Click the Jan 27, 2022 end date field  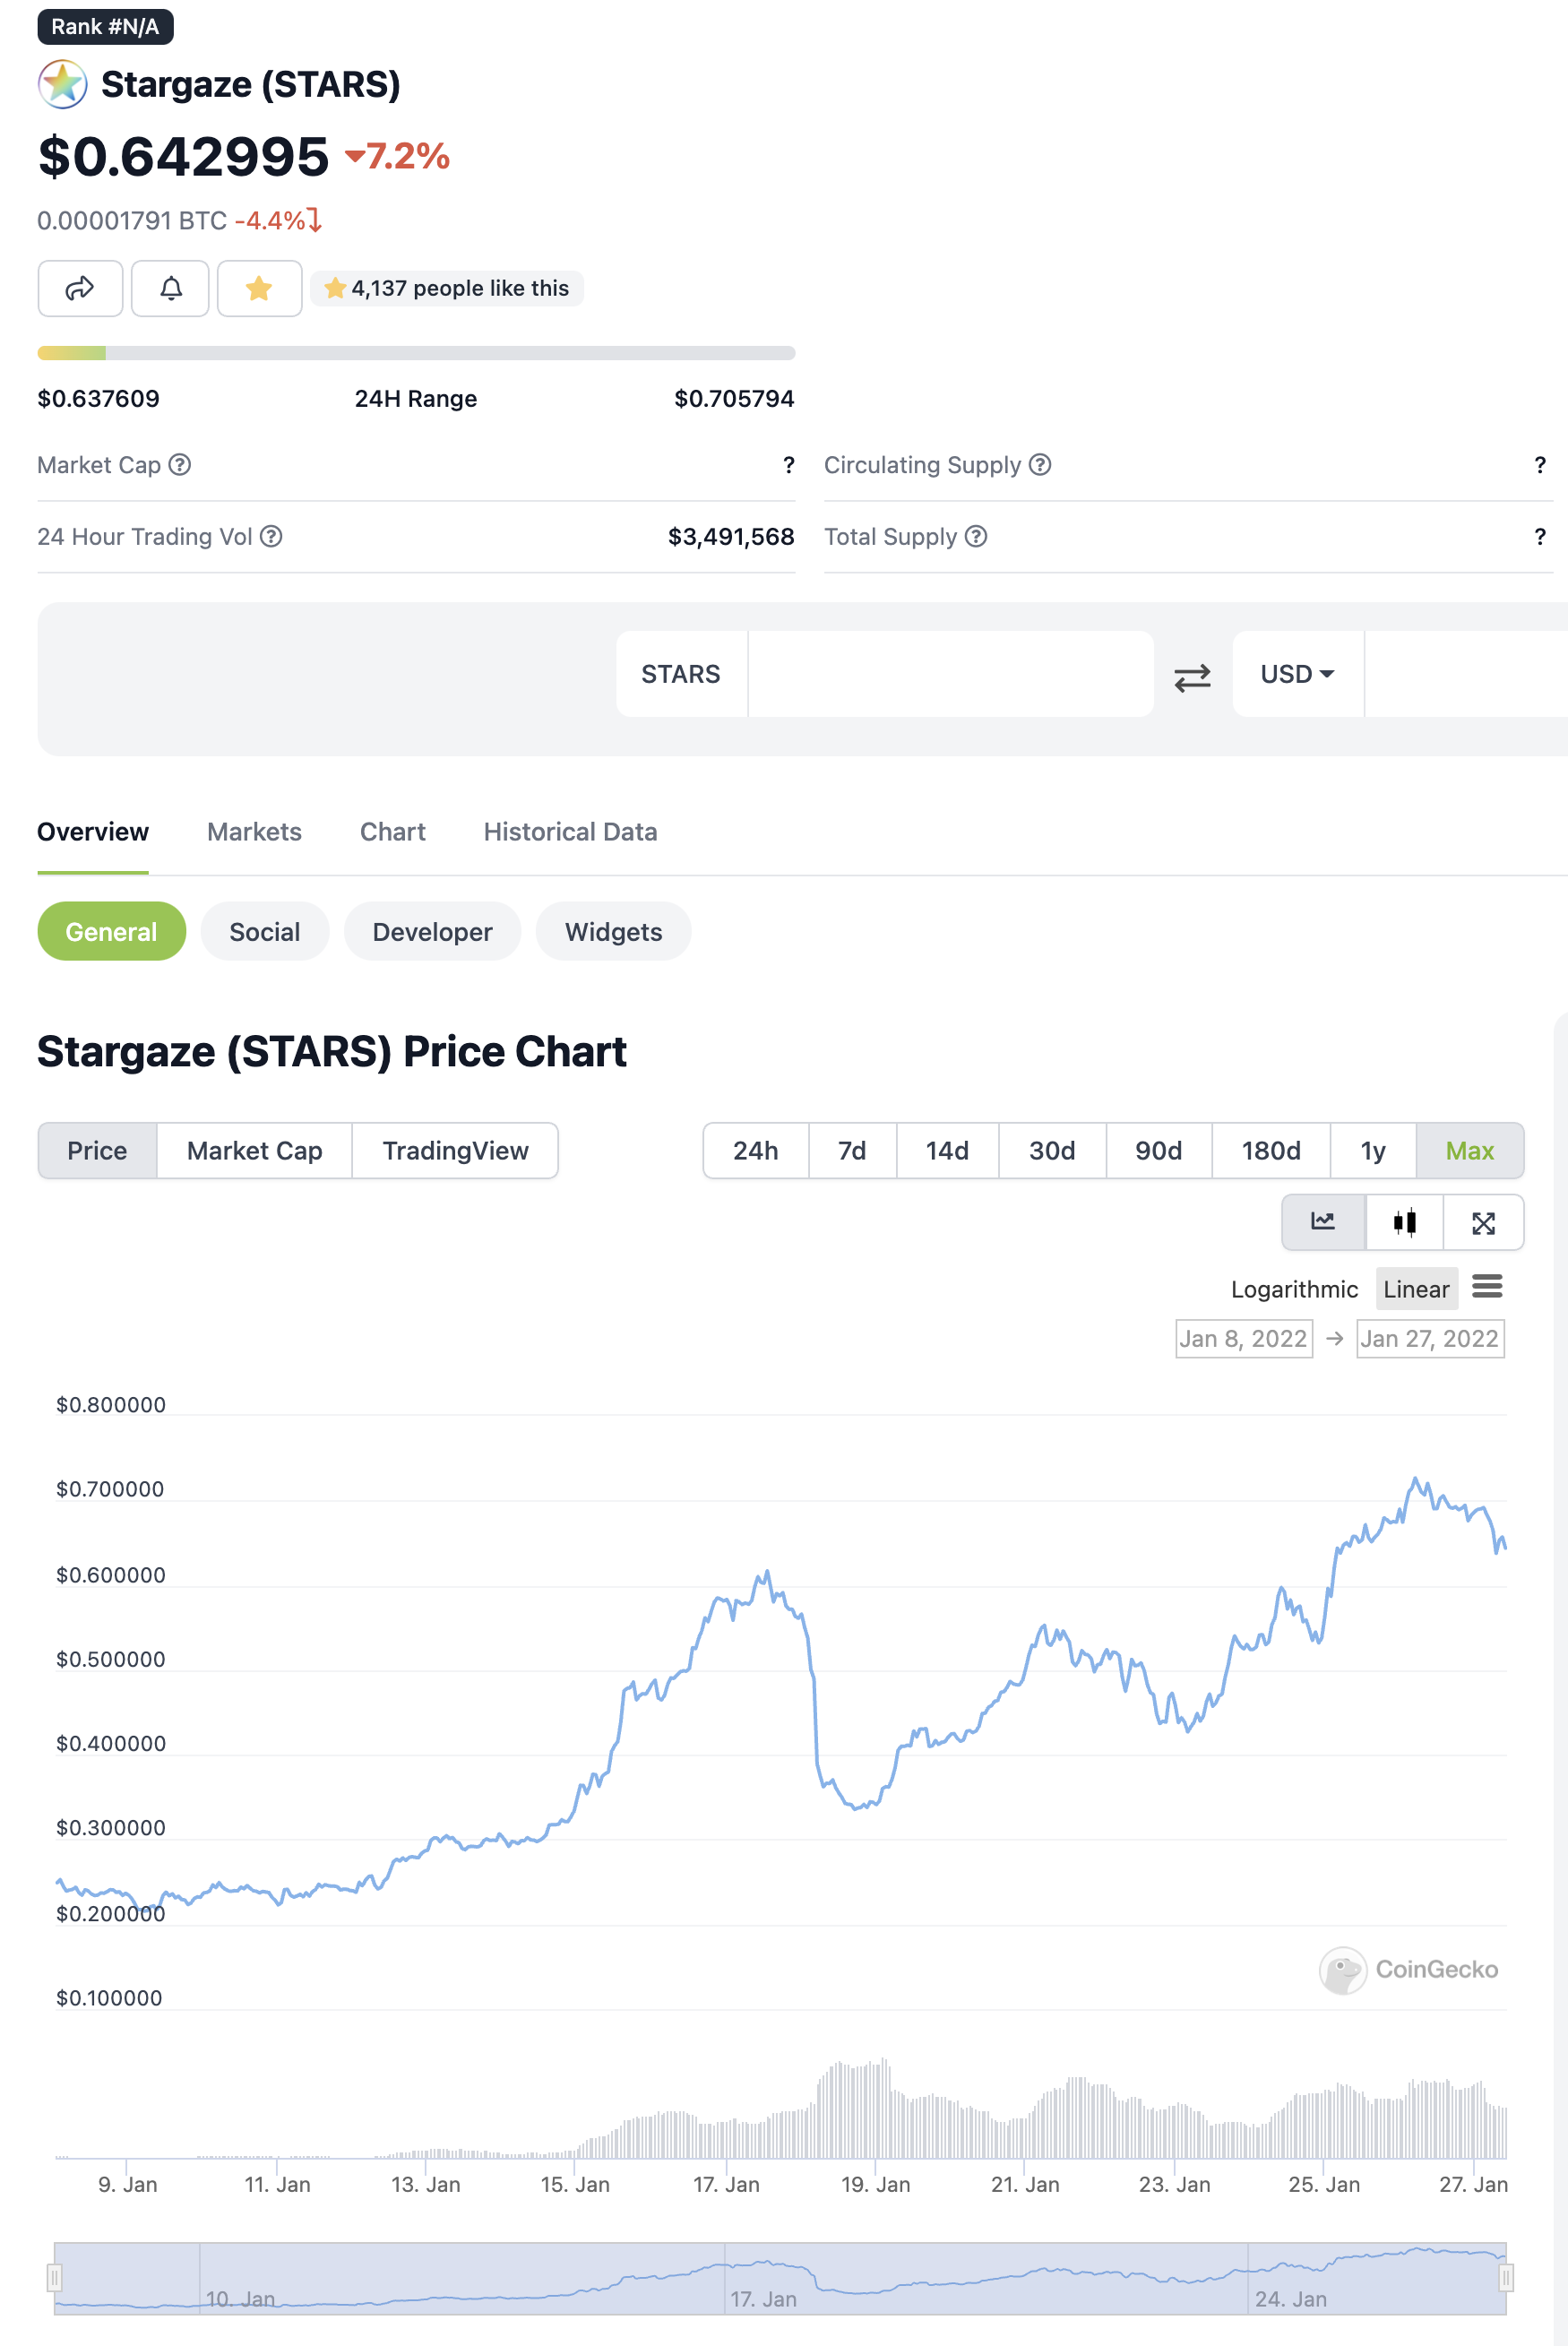coord(1429,1339)
